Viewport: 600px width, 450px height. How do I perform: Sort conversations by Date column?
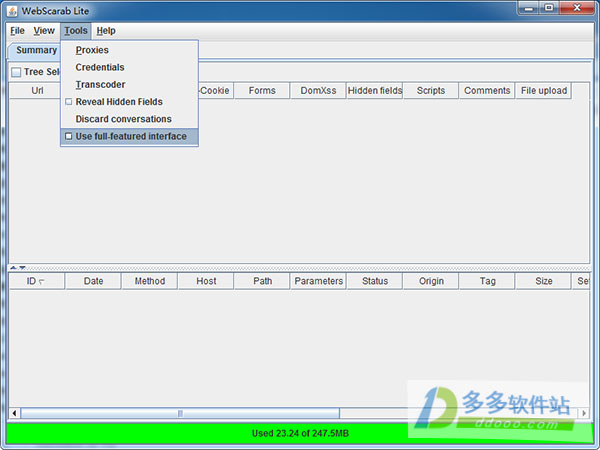coord(93,281)
